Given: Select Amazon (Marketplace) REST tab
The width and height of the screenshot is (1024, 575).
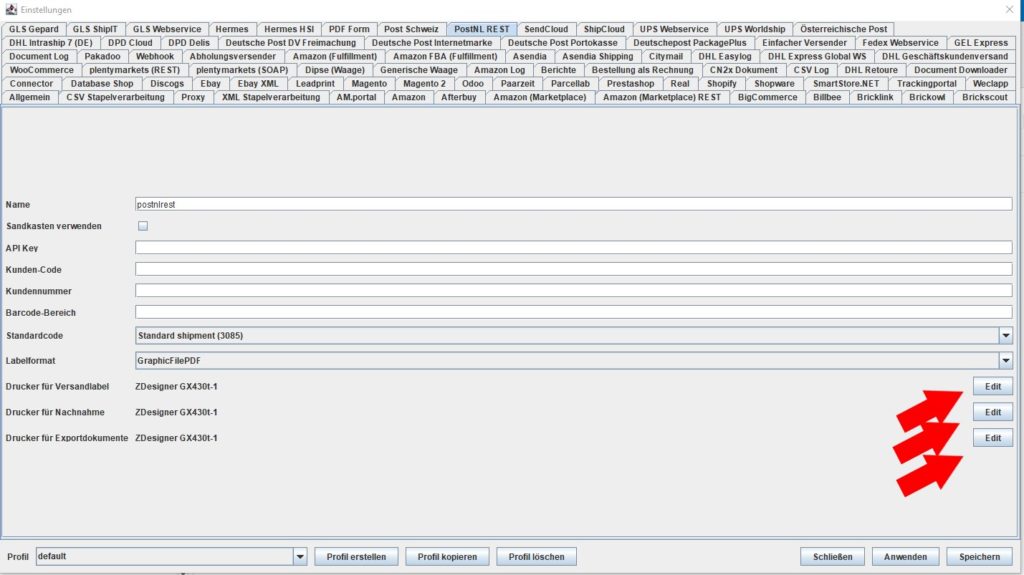Looking at the screenshot, I should pyautogui.click(x=662, y=97).
